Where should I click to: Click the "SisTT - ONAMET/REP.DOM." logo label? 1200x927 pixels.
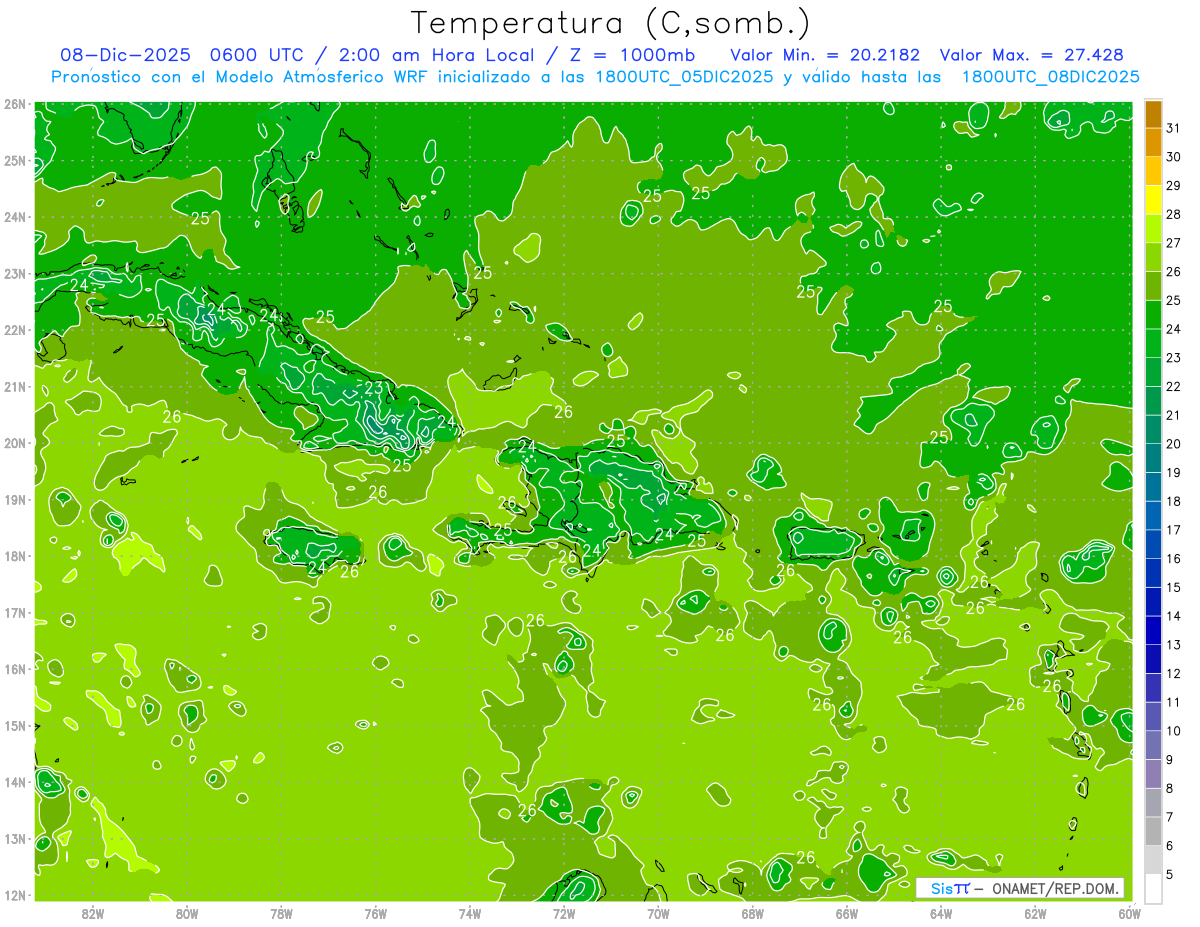(1020, 888)
